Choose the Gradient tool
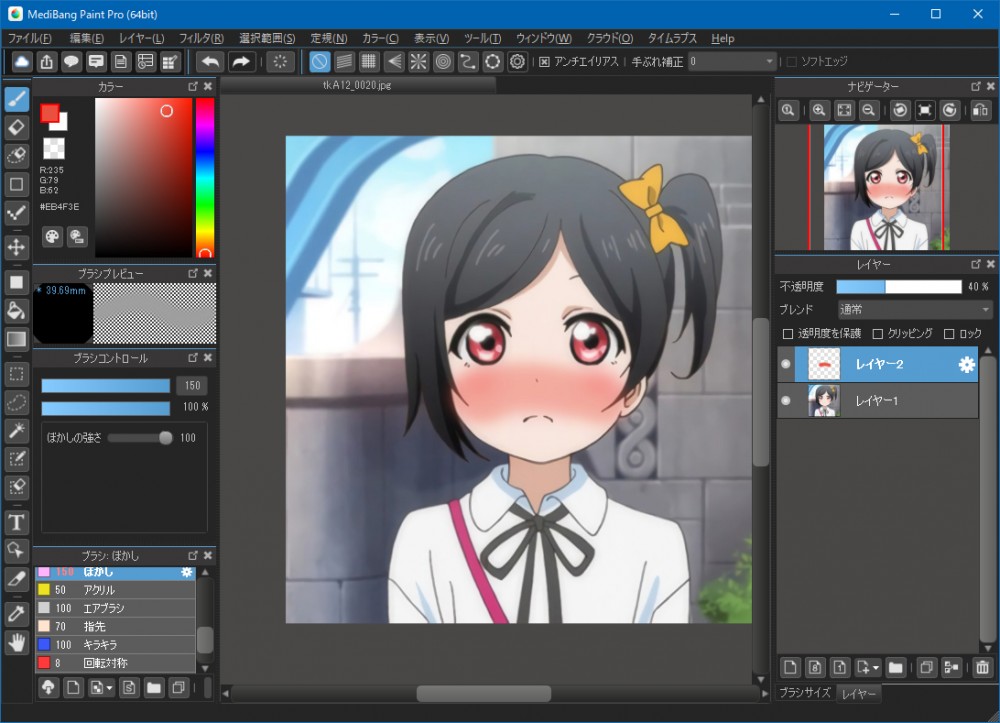The height and width of the screenshot is (723, 1000). coord(17,339)
